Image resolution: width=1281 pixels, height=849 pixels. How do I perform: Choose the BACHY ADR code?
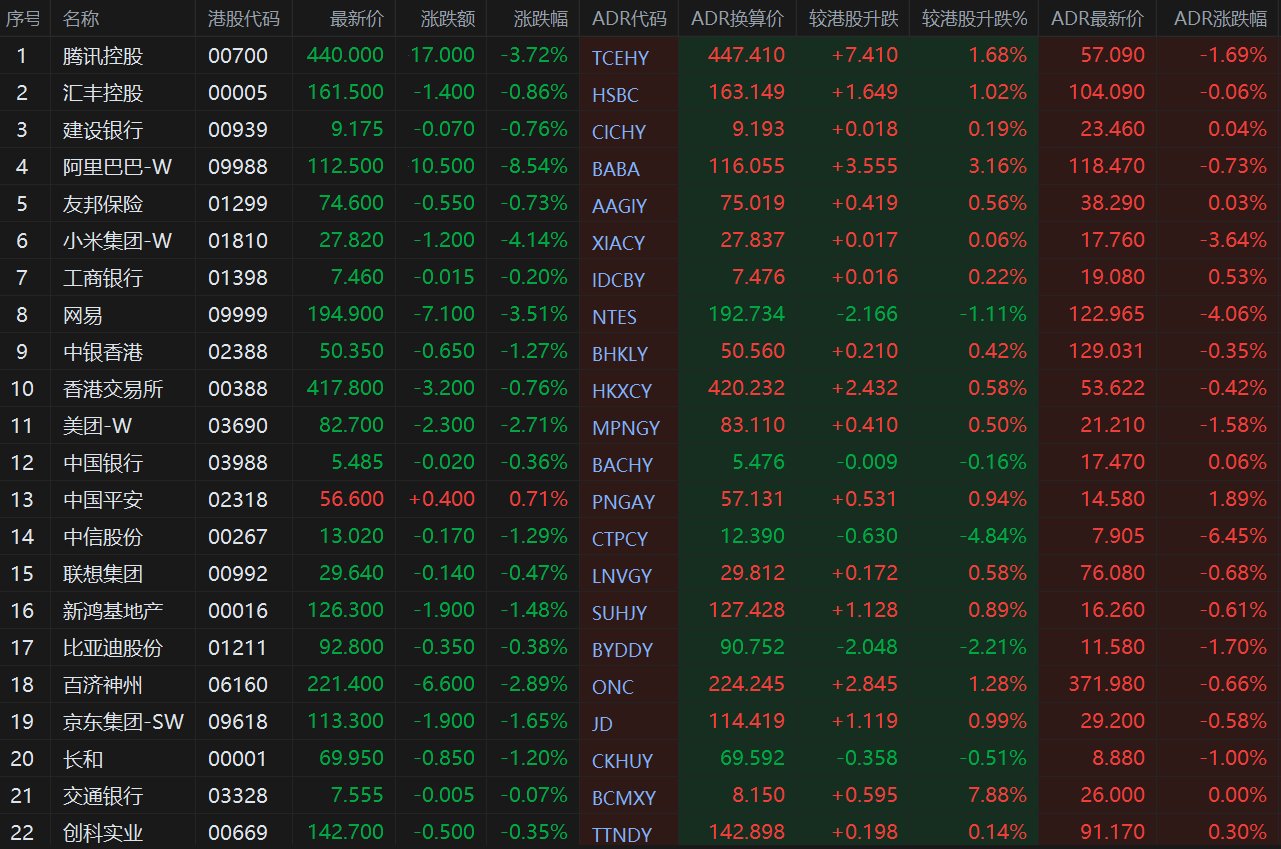coord(622,465)
